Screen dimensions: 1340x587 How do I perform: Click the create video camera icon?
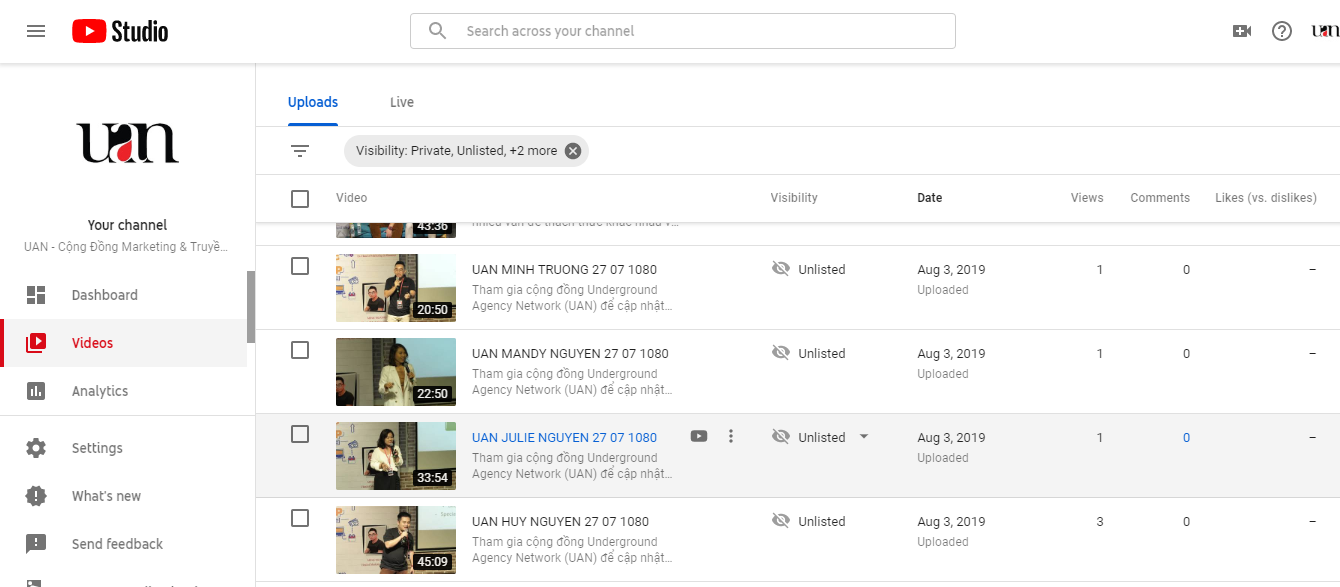coord(1242,31)
